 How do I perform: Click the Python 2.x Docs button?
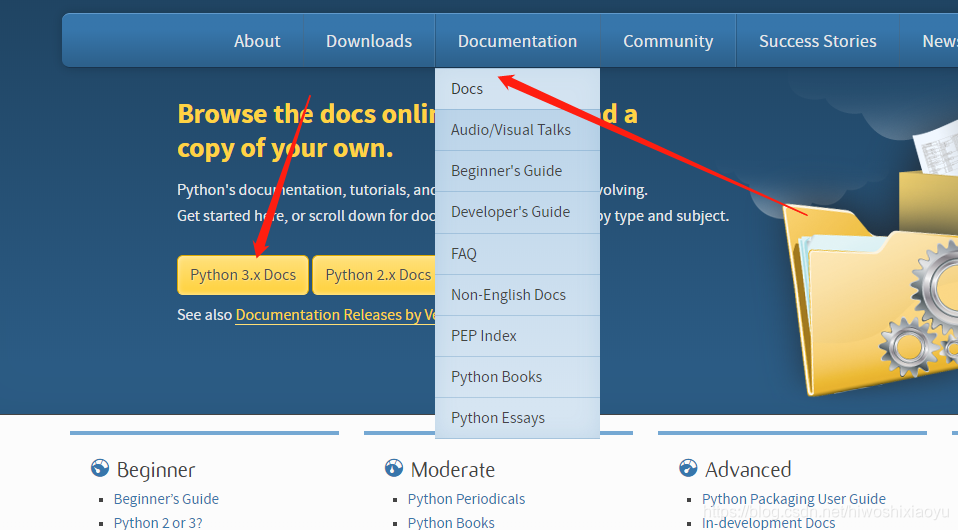coord(374,275)
